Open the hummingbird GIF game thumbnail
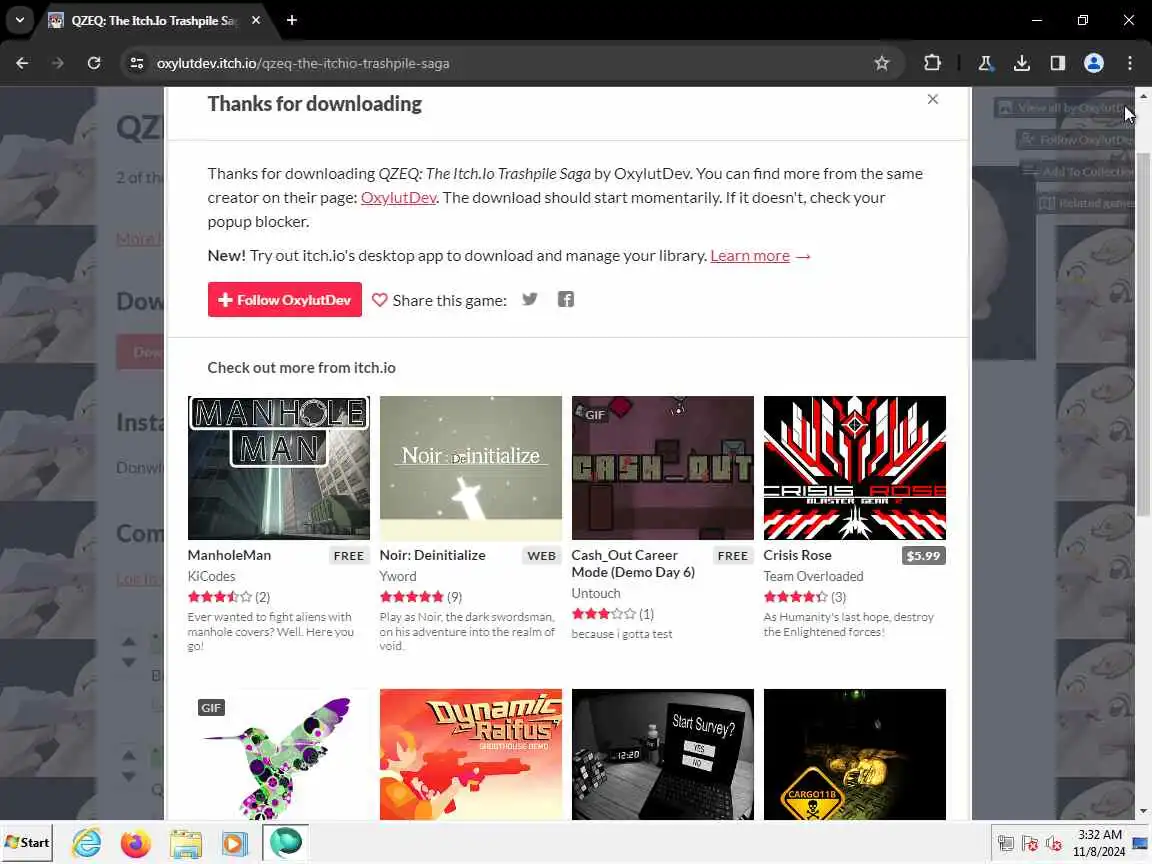1152x864 pixels. click(x=278, y=755)
